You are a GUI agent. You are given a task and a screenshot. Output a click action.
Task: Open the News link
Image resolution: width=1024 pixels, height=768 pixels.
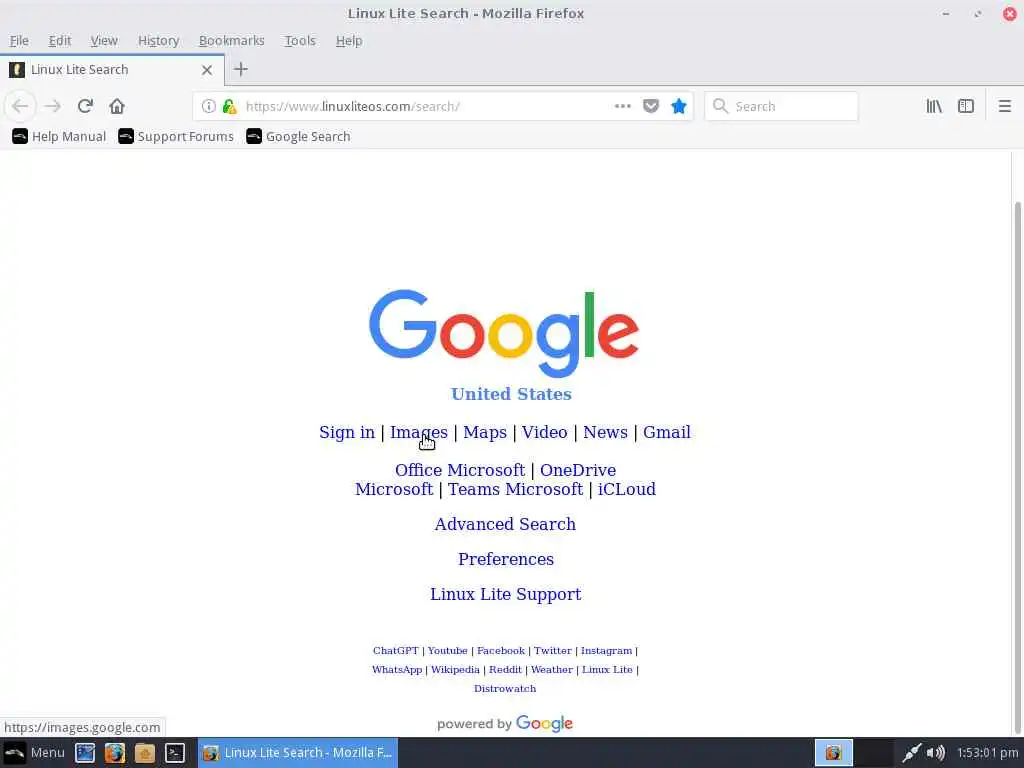click(x=605, y=432)
